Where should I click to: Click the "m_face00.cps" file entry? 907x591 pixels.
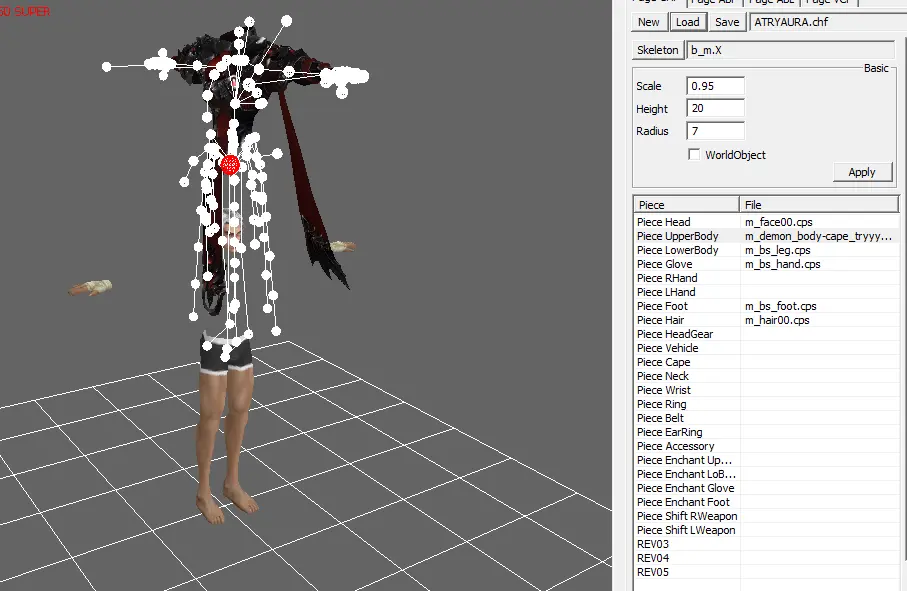point(779,222)
